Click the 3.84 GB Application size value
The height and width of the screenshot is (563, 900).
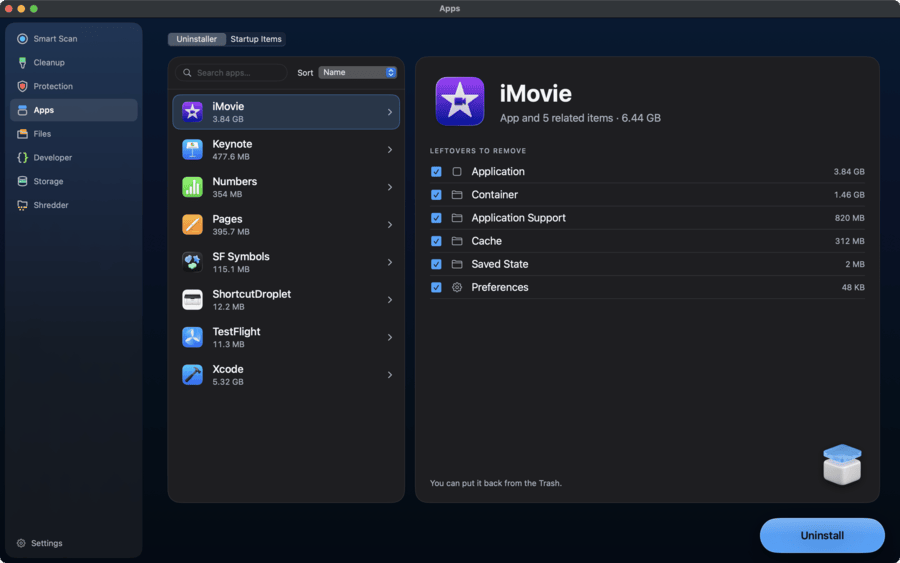click(x=849, y=172)
